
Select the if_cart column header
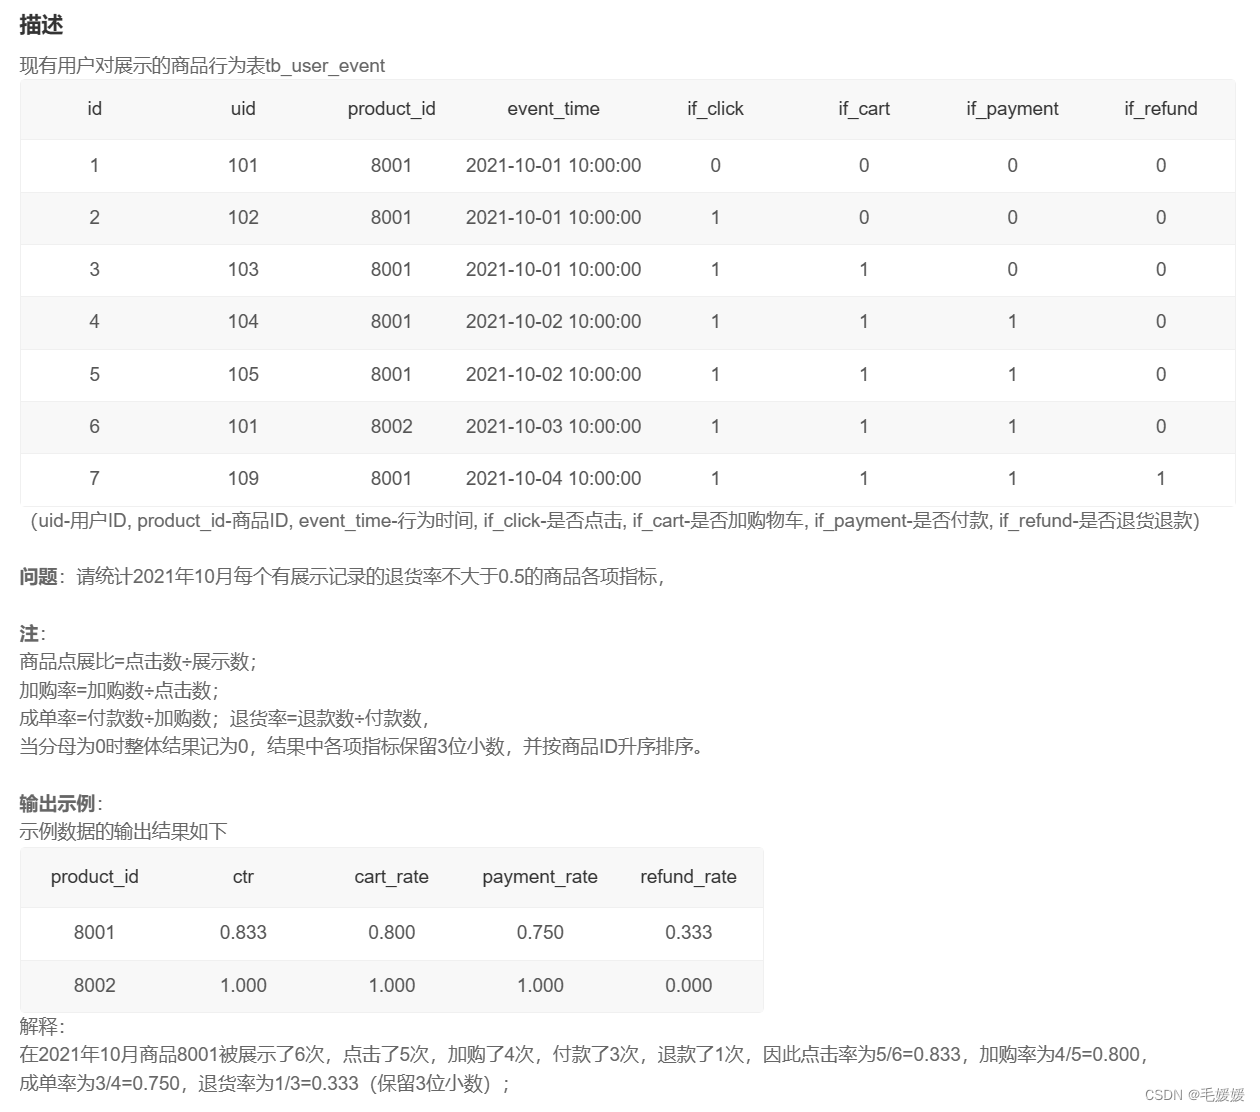click(863, 109)
